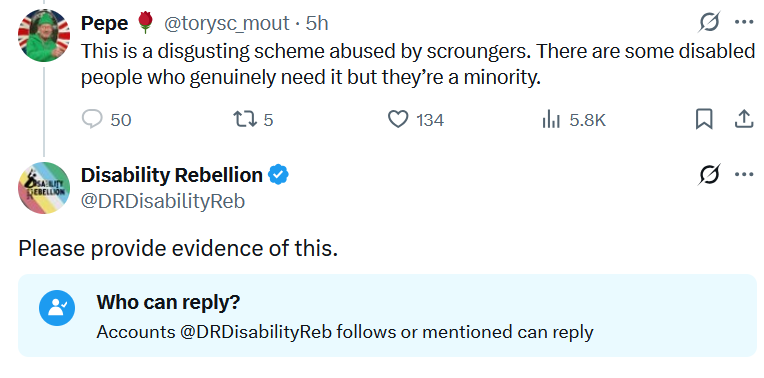764x378 pixels.
Task: Open replies on Pepe's tweet
Action: (x=106, y=119)
